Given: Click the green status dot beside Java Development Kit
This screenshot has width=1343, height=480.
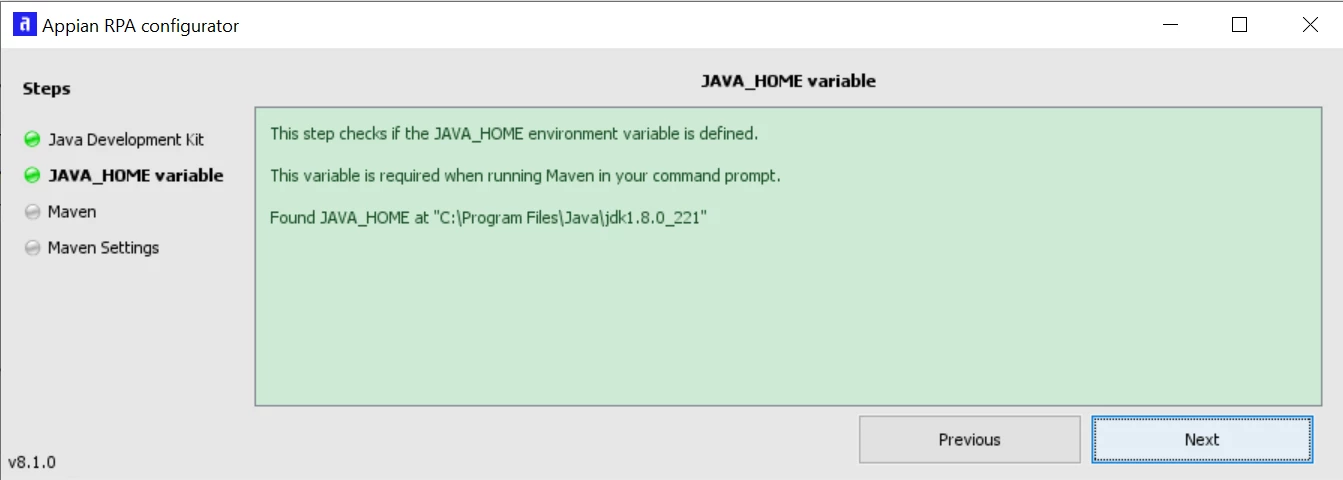Looking at the screenshot, I should (32, 140).
